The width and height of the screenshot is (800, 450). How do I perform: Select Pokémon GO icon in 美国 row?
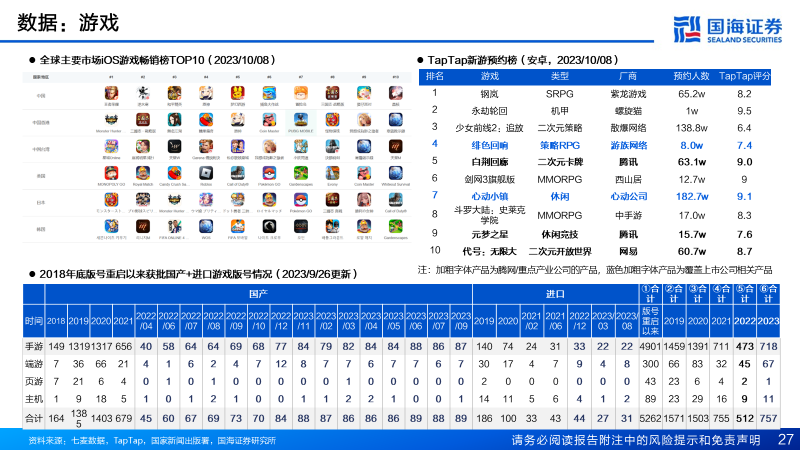[x=269, y=173]
